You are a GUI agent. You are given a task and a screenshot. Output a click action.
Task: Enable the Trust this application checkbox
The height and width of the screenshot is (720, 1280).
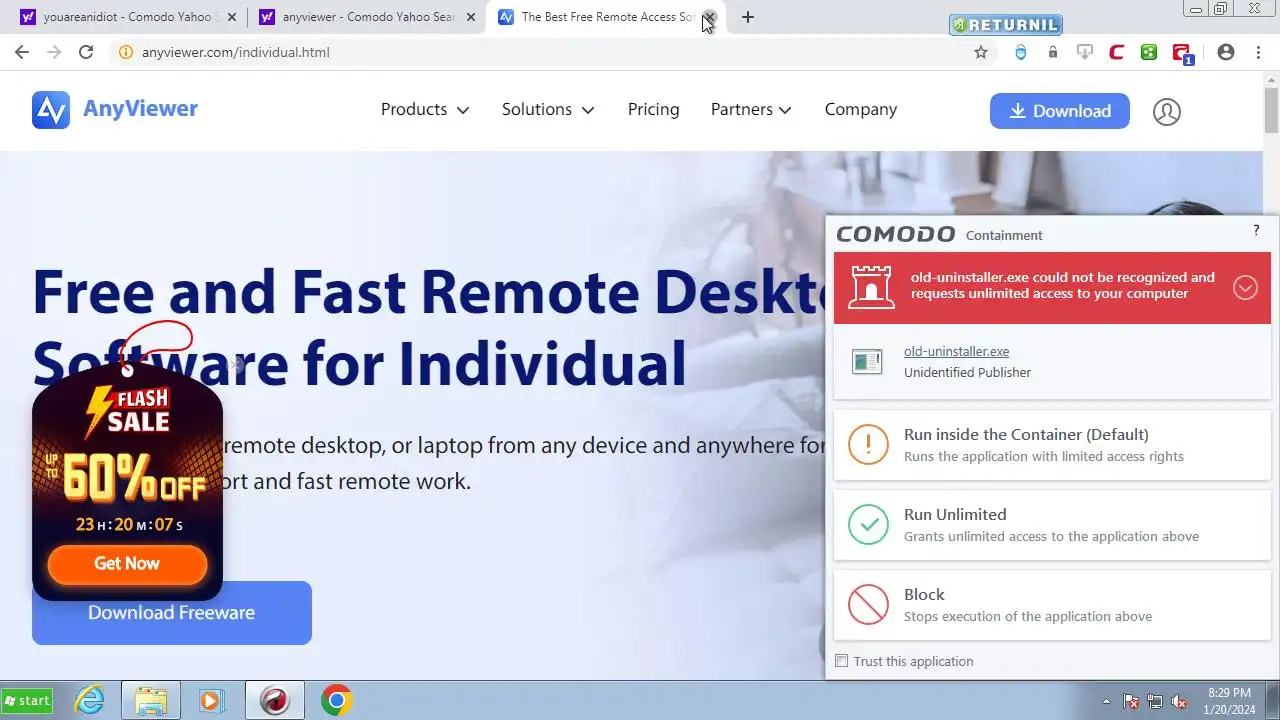pos(842,661)
